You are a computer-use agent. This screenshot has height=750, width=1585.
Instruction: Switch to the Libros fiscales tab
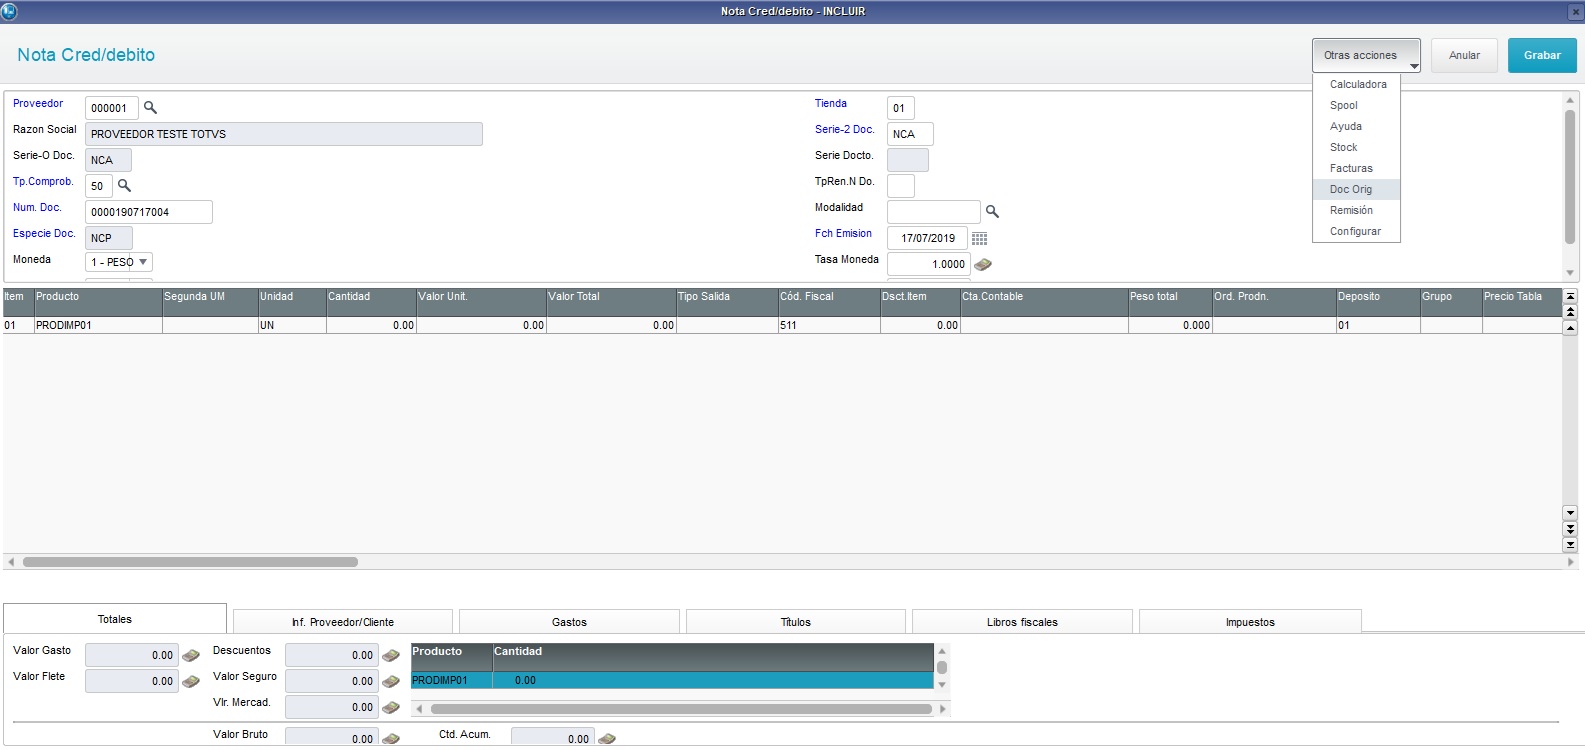click(x=1022, y=622)
